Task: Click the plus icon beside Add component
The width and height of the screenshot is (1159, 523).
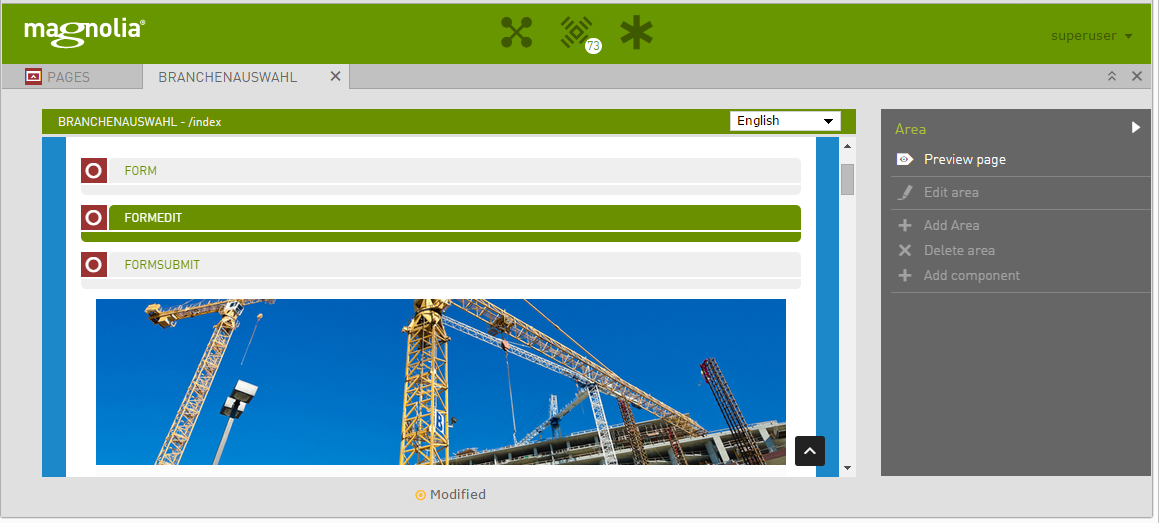Action: pyautogui.click(x=905, y=276)
